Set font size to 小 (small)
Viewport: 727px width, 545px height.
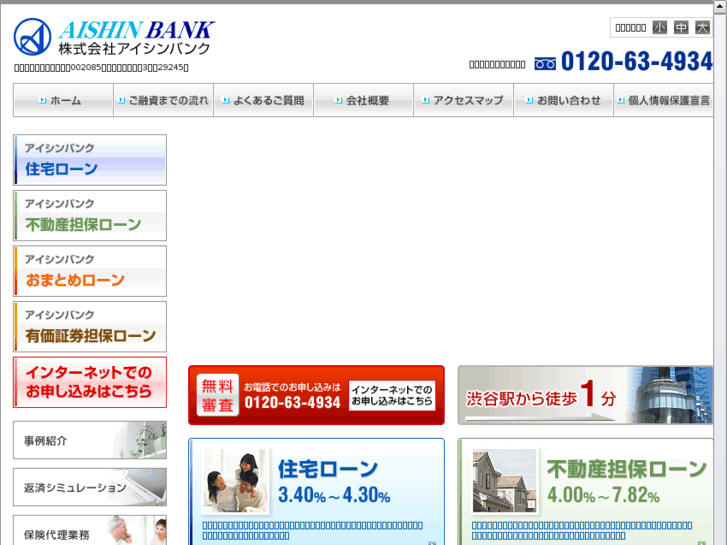(x=659, y=28)
